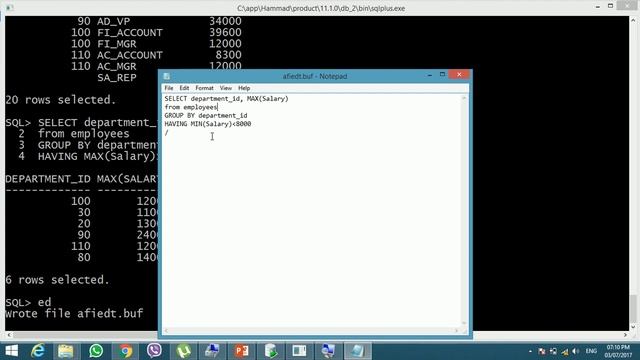Click sqlplus window scroll-left arrow
640x360 pixels.
(x=9, y=335)
